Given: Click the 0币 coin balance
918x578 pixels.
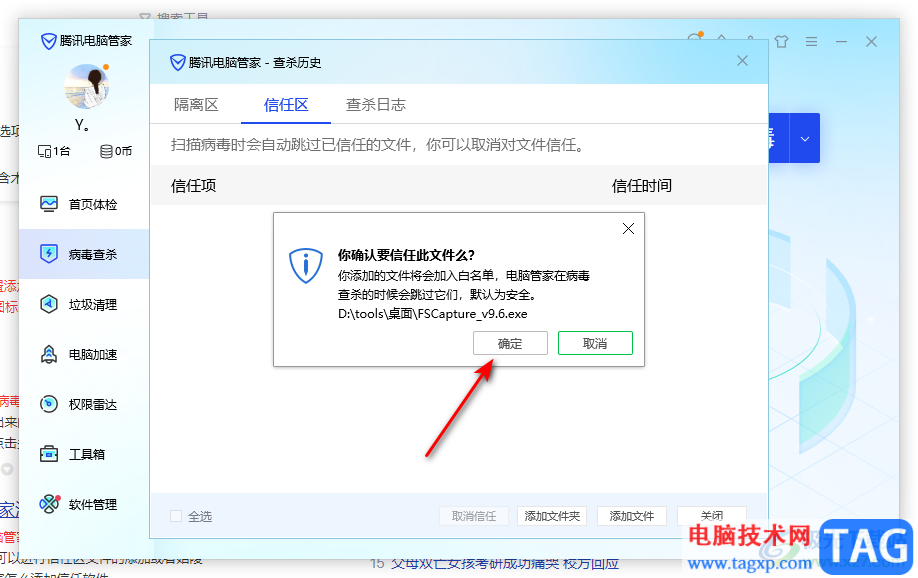Looking at the screenshot, I should (x=116, y=151).
